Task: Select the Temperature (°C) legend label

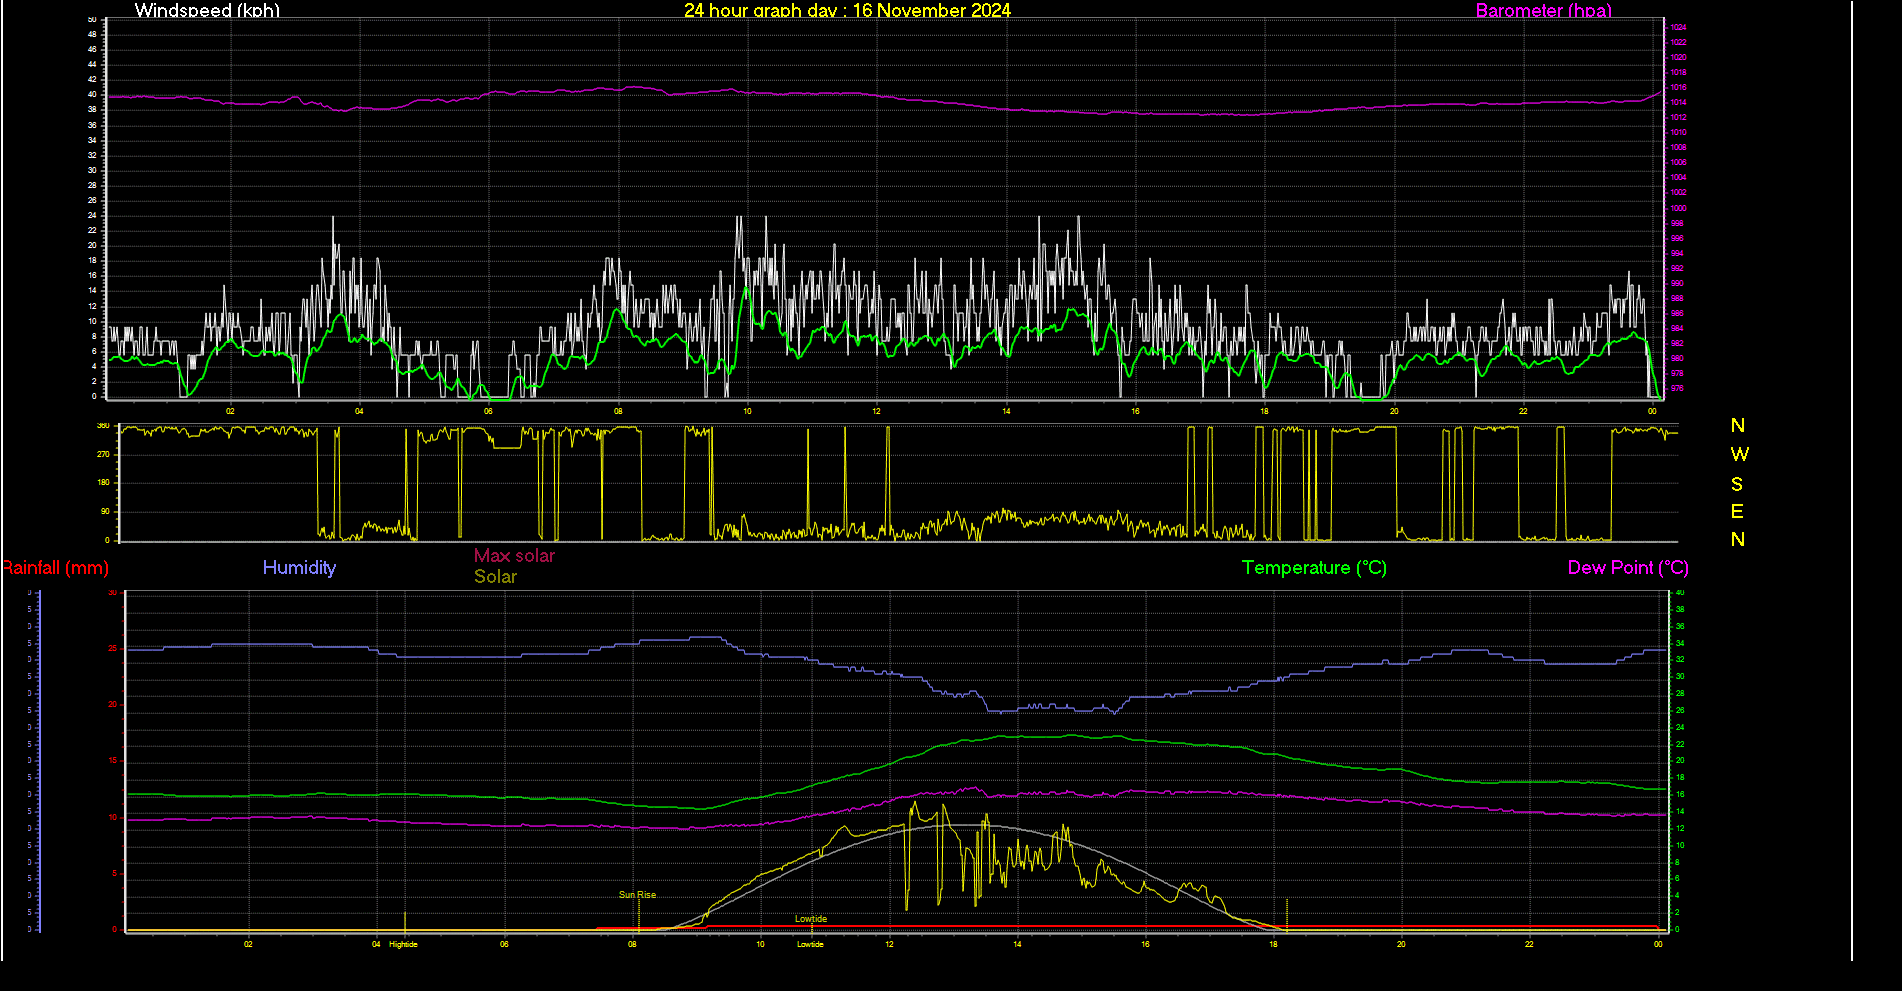Action: [1314, 568]
